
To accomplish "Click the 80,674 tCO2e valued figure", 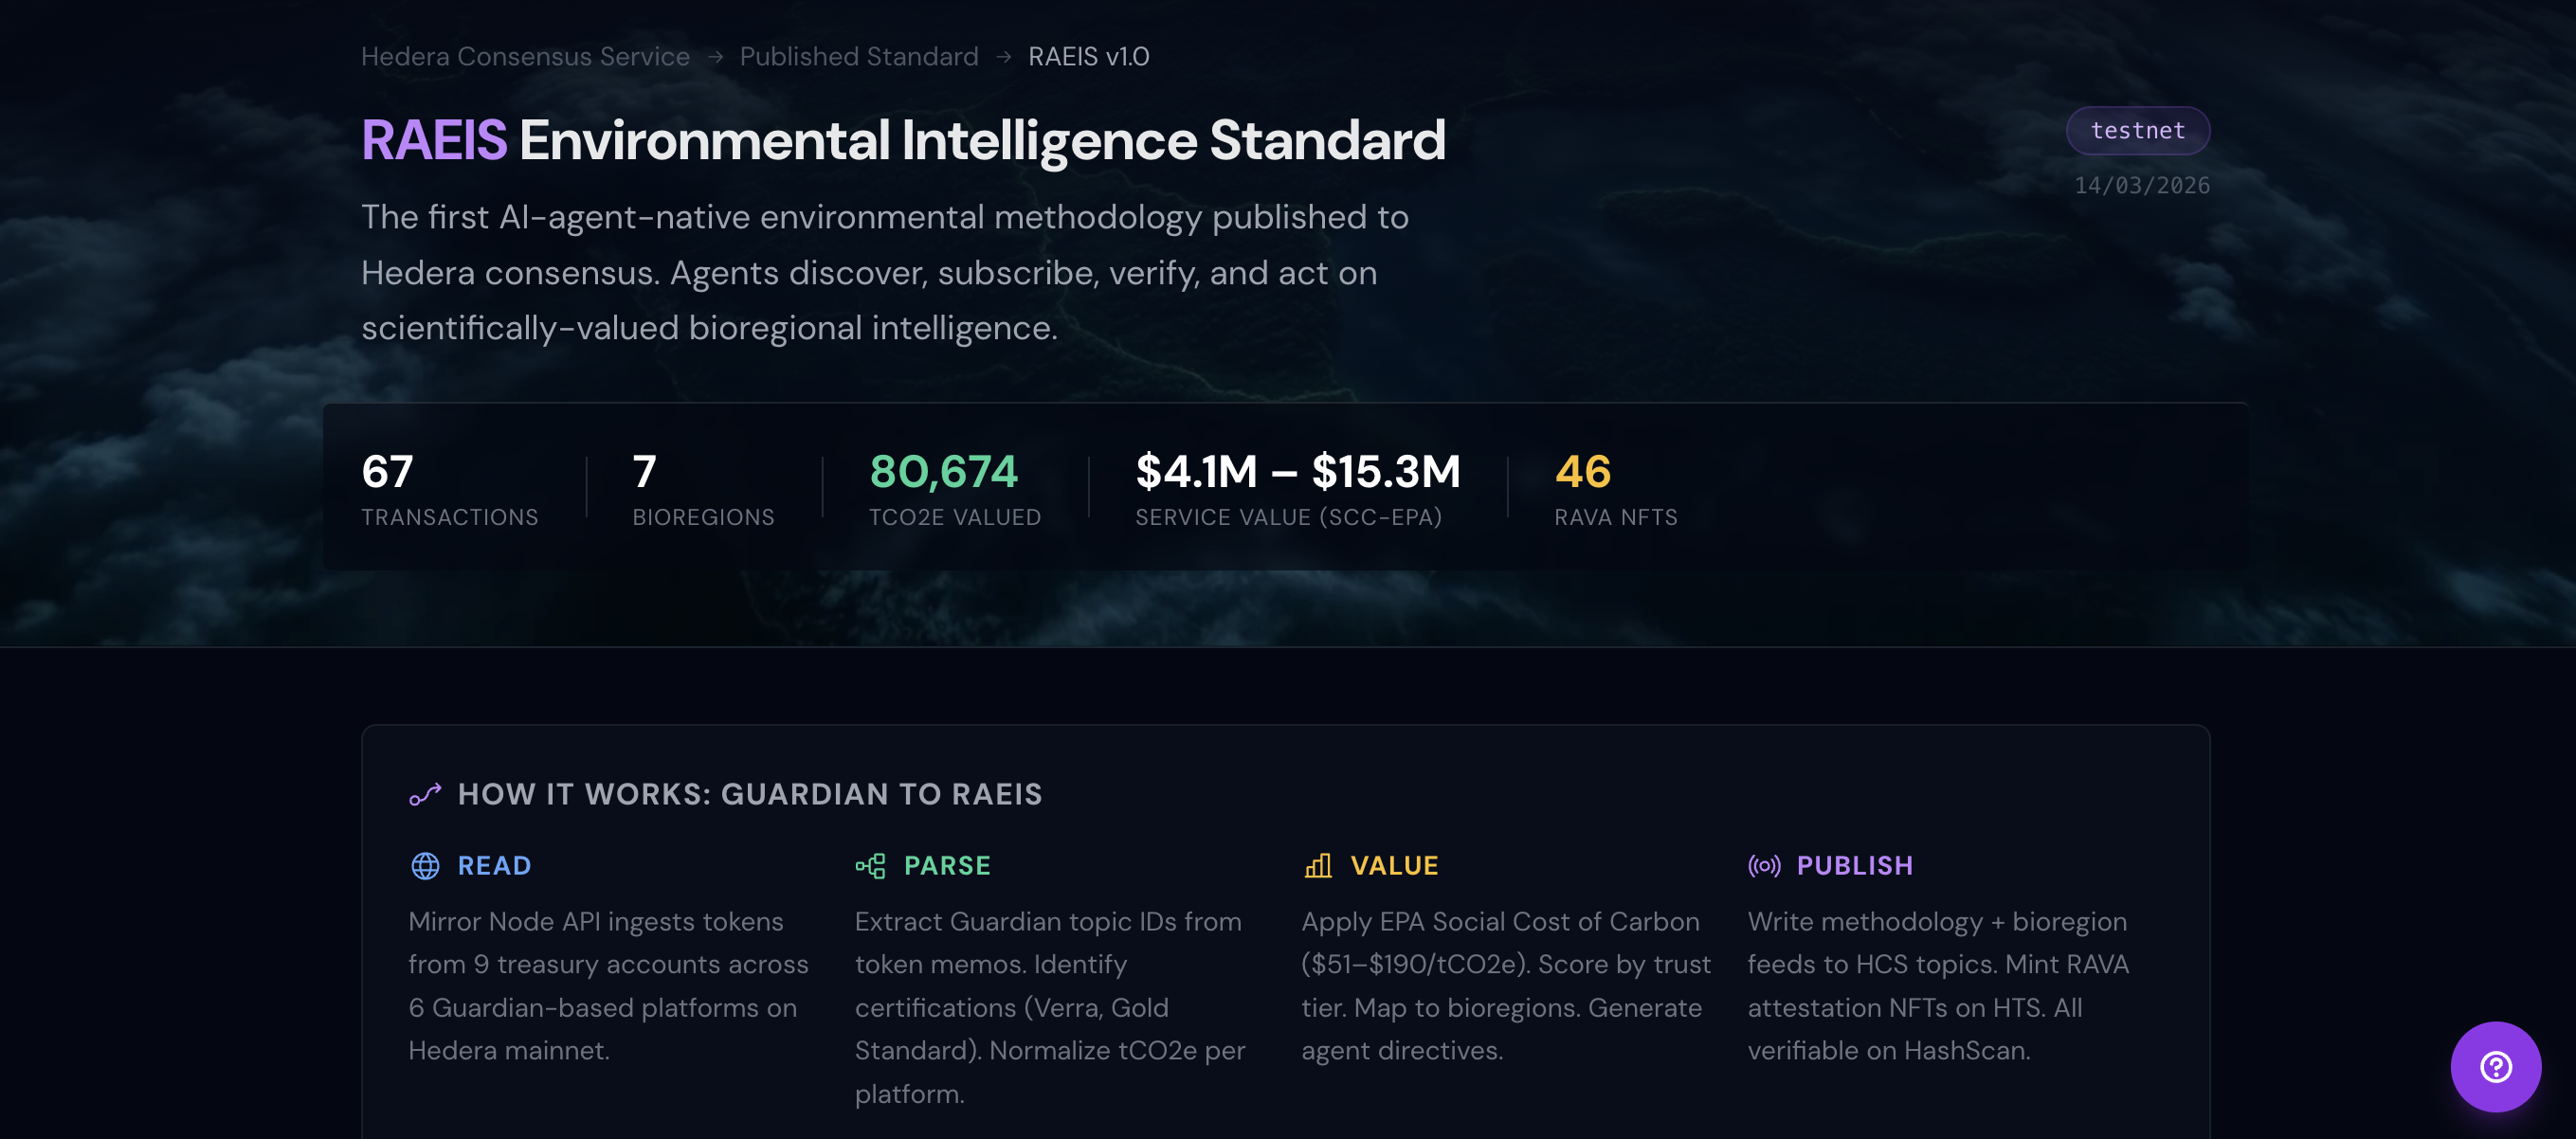I will (x=943, y=472).
